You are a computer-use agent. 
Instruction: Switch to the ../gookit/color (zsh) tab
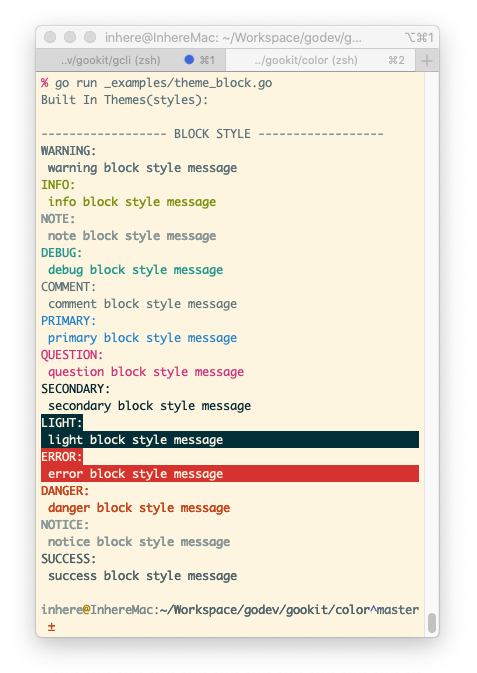pos(320,60)
